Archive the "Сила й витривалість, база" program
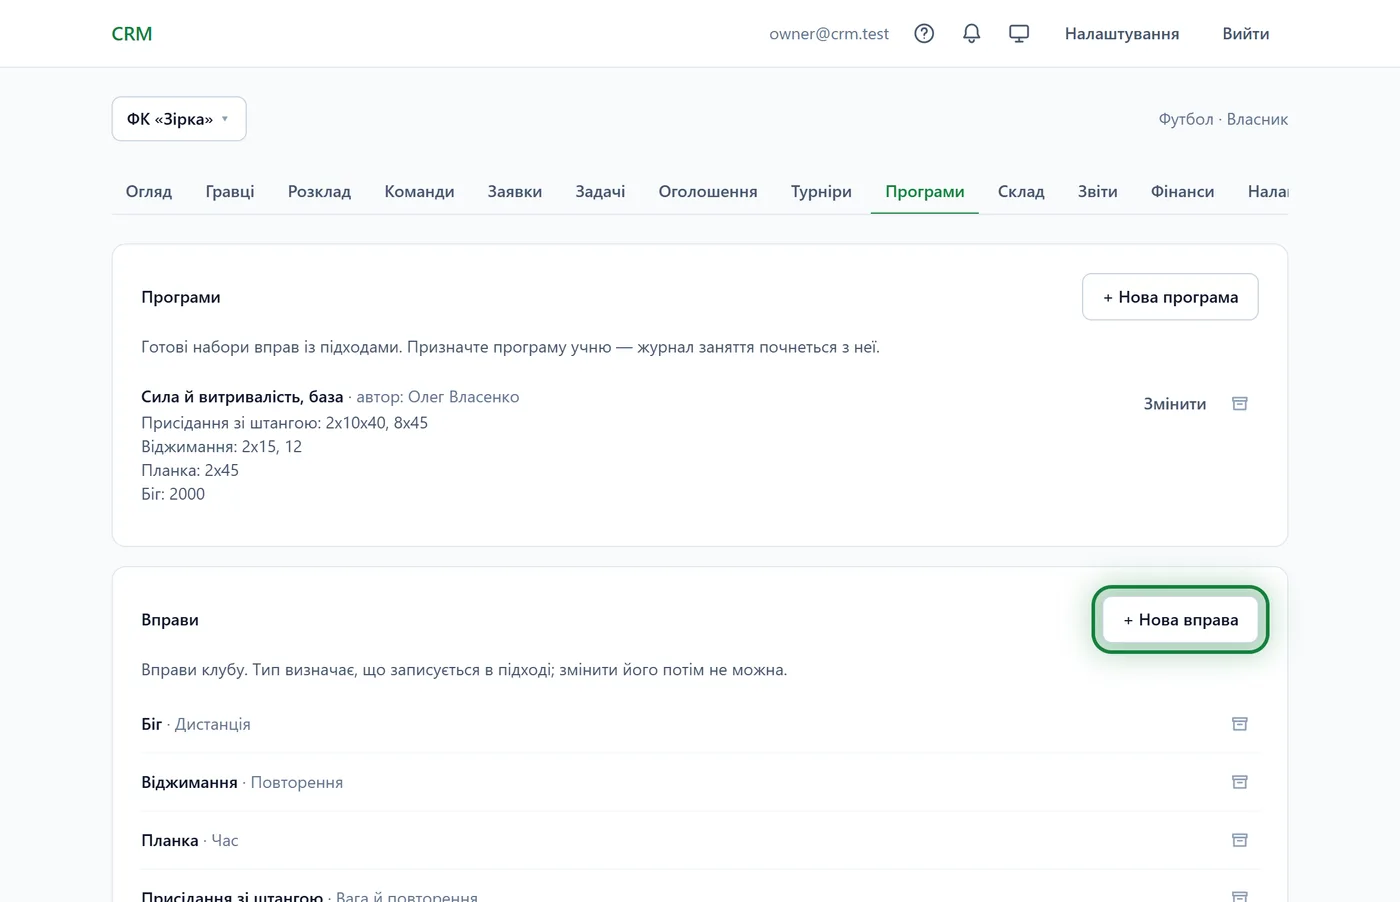The height and width of the screenshot is (902, 1400). [x=1239, y=404]
